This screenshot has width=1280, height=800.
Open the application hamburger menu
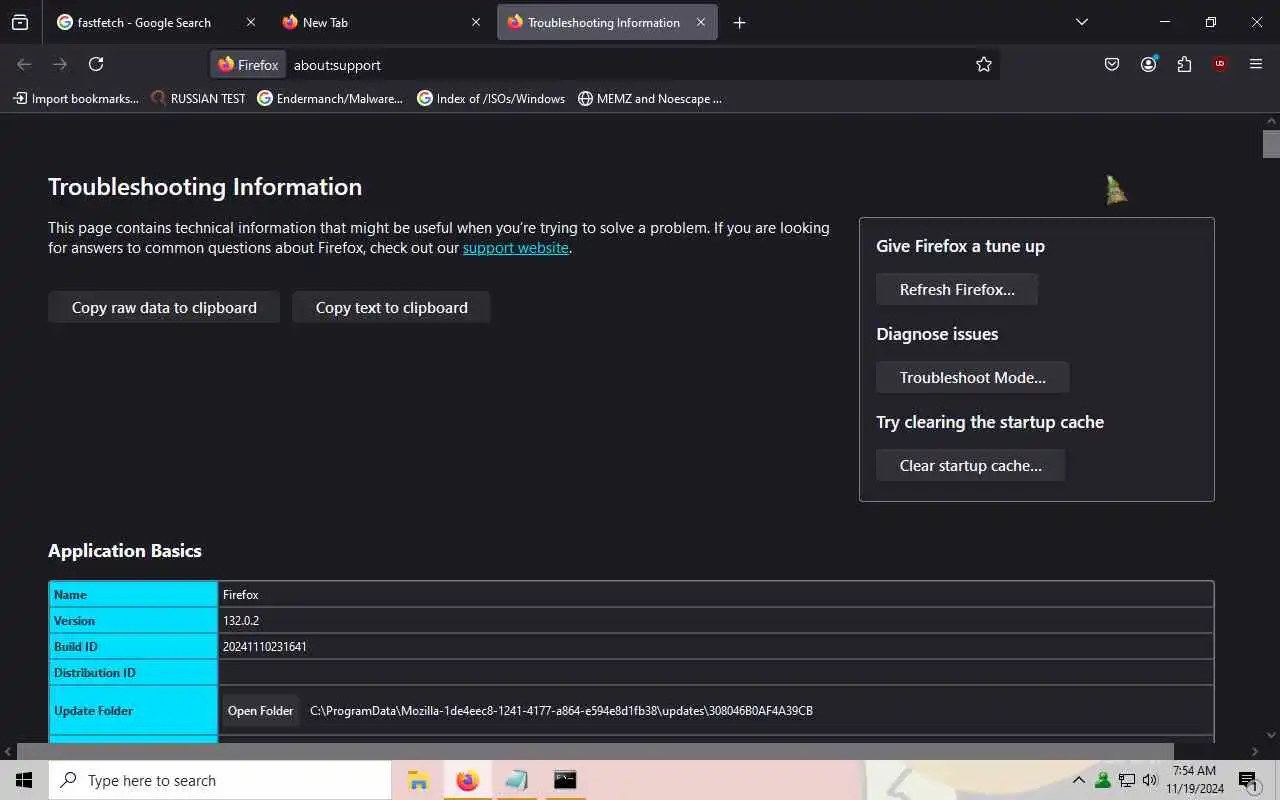click(x=1256, y=64)
